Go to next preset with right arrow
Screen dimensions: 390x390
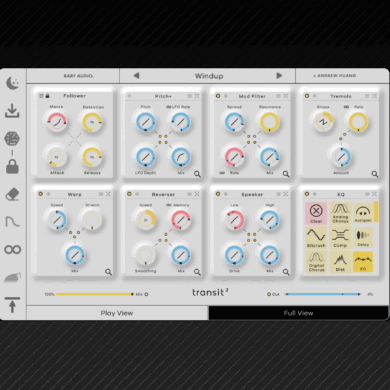(x=279, y=76)
